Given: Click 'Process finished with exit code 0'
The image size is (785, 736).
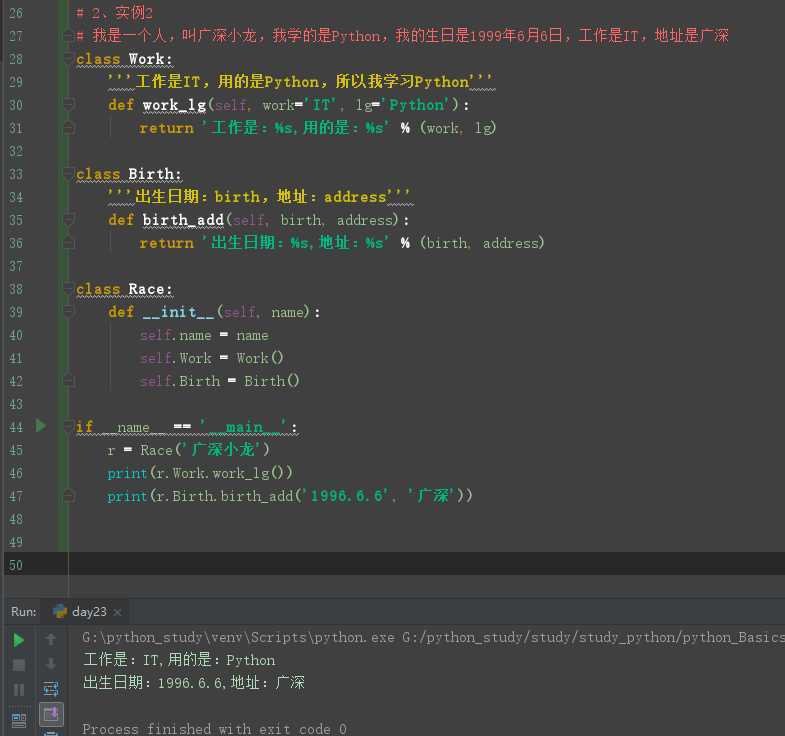Looking at the screenshot, I should [214, 728].
